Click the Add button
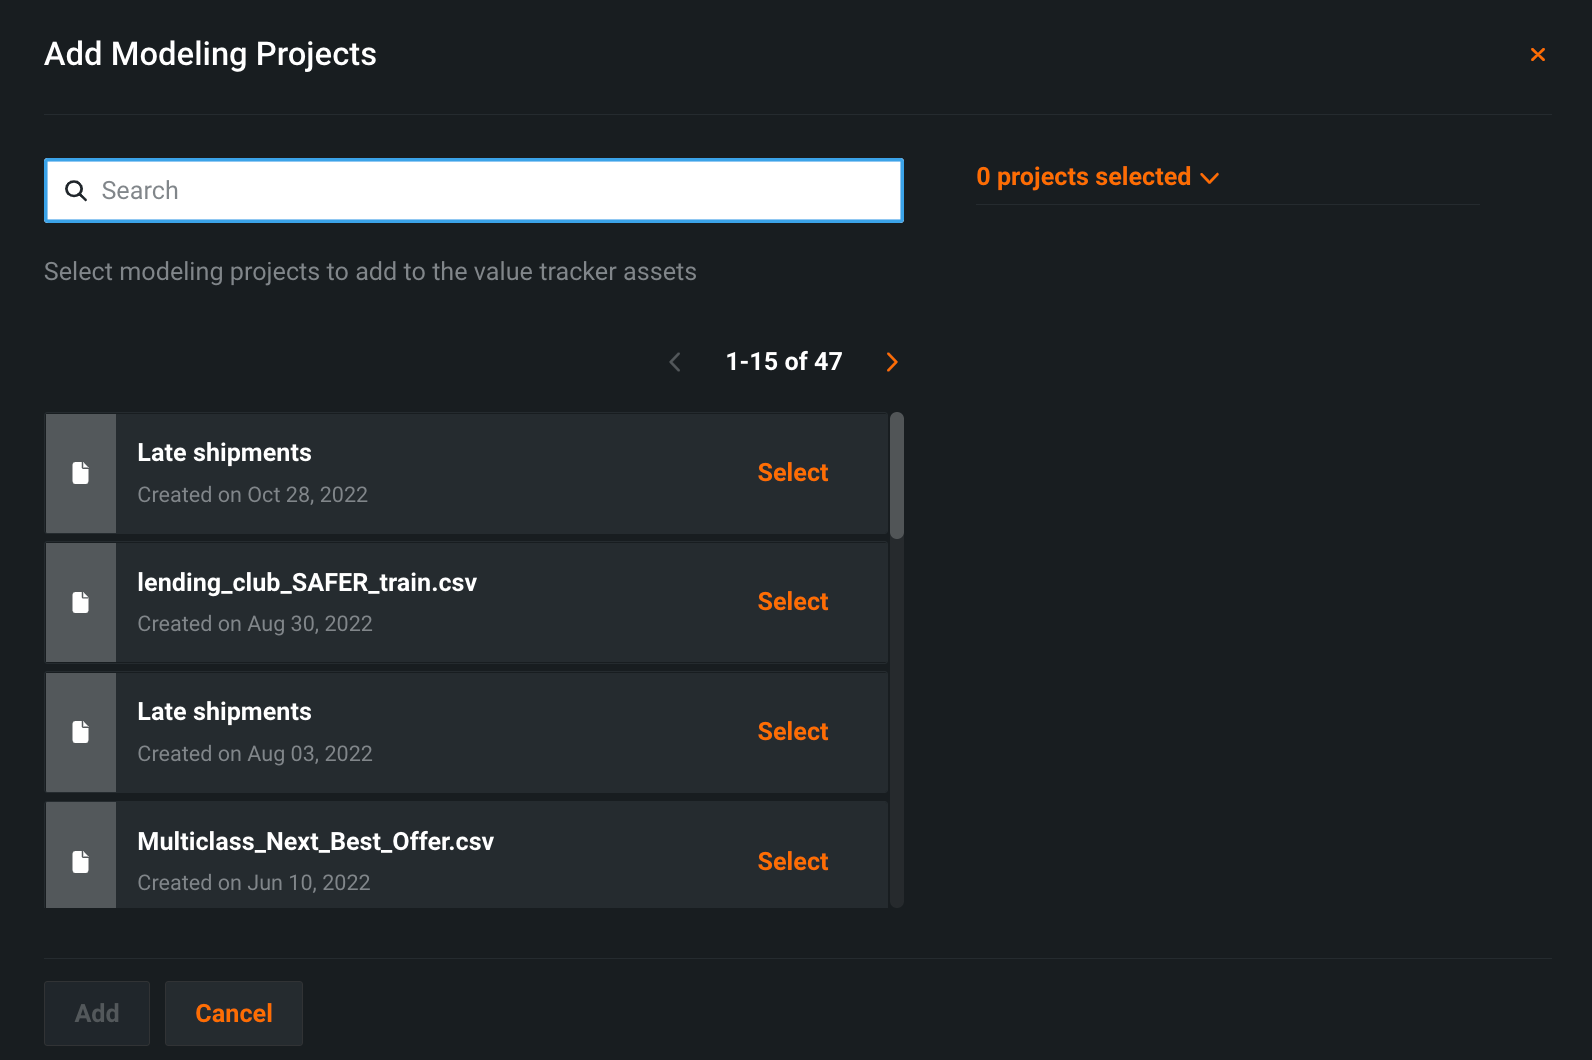1592x1060 pixels. coord(97,1013)
